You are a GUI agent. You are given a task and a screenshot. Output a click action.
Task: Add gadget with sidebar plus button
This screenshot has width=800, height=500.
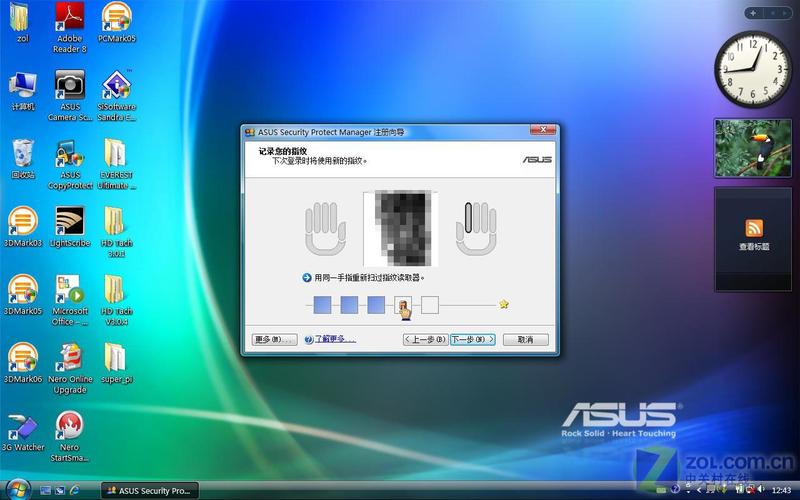[x=753, y=13]
